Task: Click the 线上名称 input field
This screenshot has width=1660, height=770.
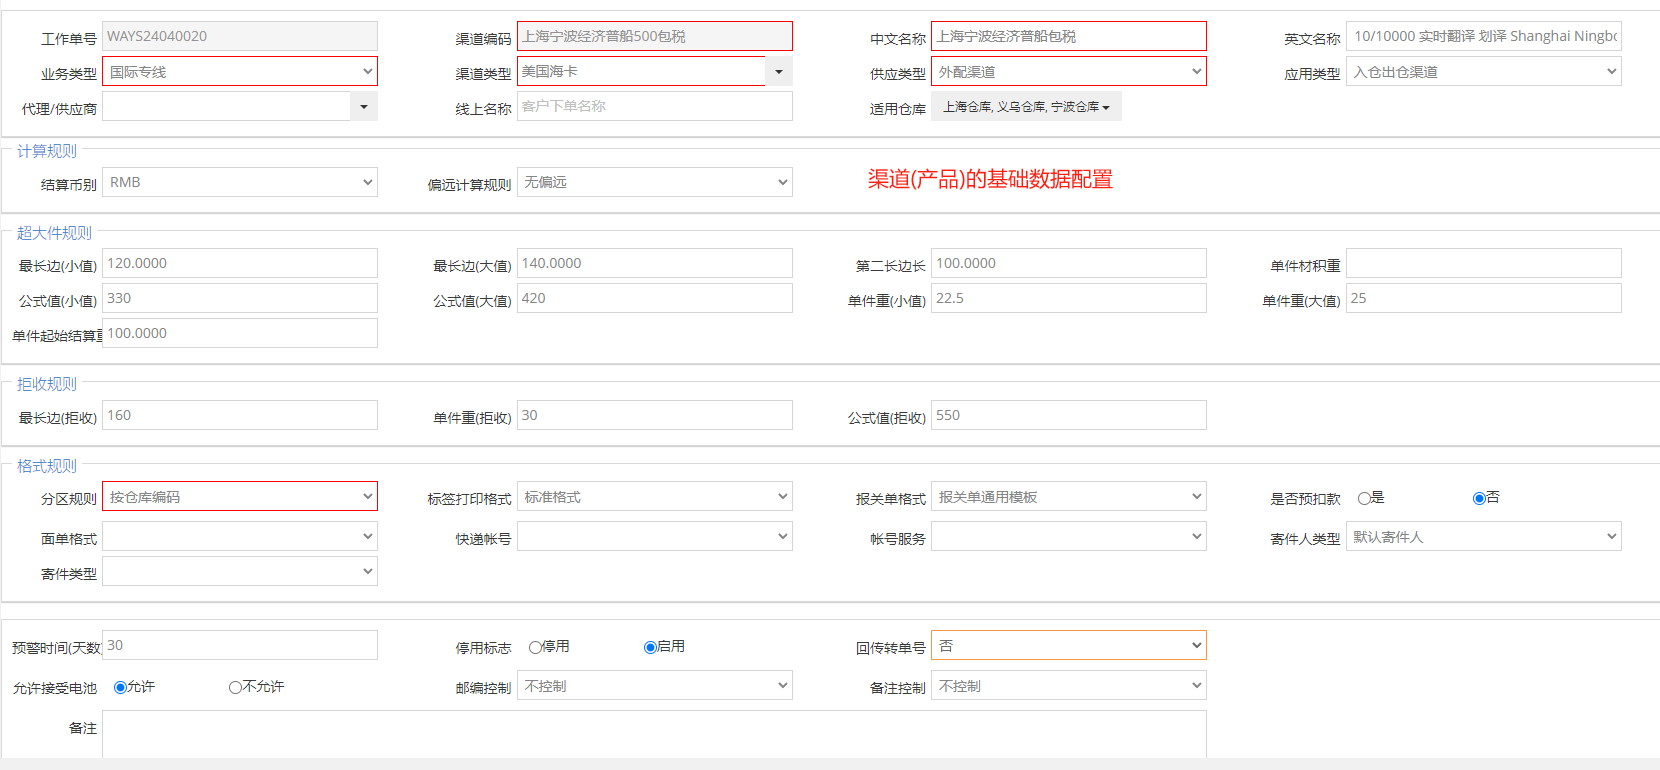Action: pyautogui.click(x=654, y=106)
